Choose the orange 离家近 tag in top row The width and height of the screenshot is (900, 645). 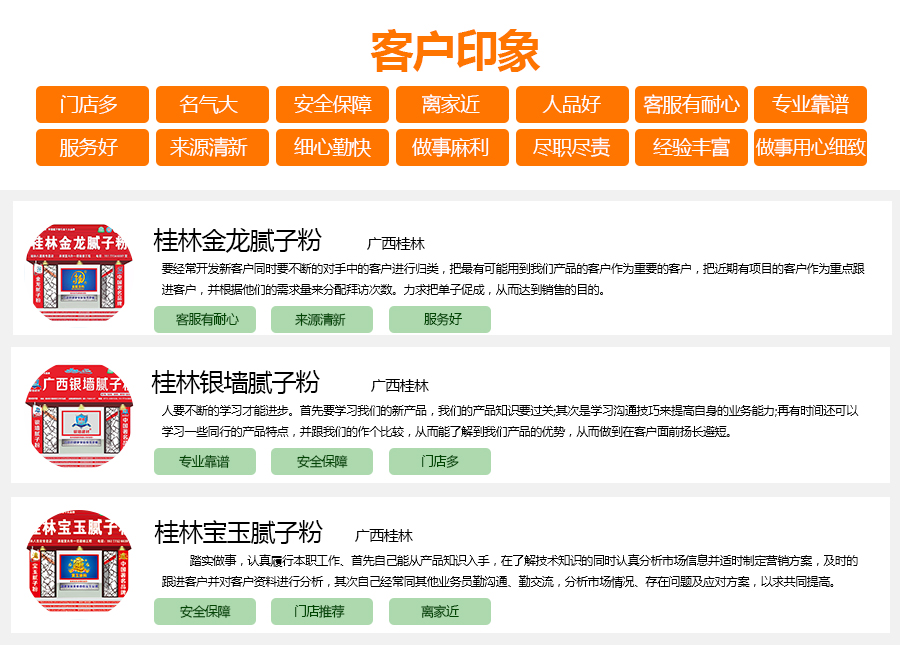[452, 104]
